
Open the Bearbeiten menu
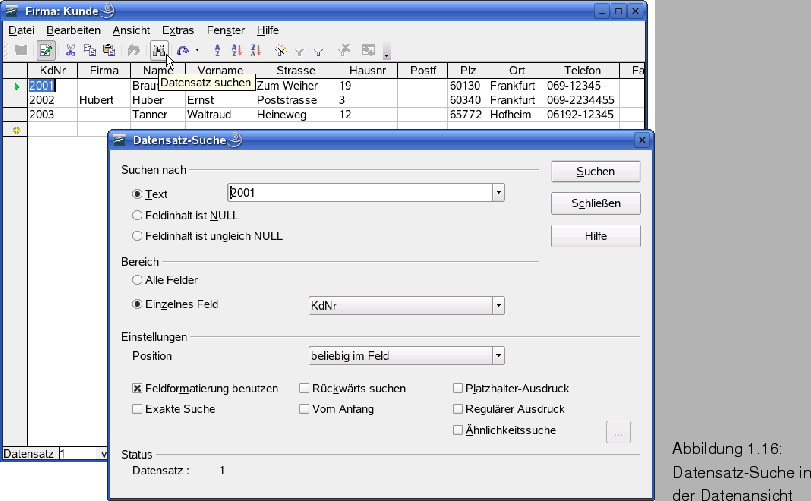click(x=73, y=31)
